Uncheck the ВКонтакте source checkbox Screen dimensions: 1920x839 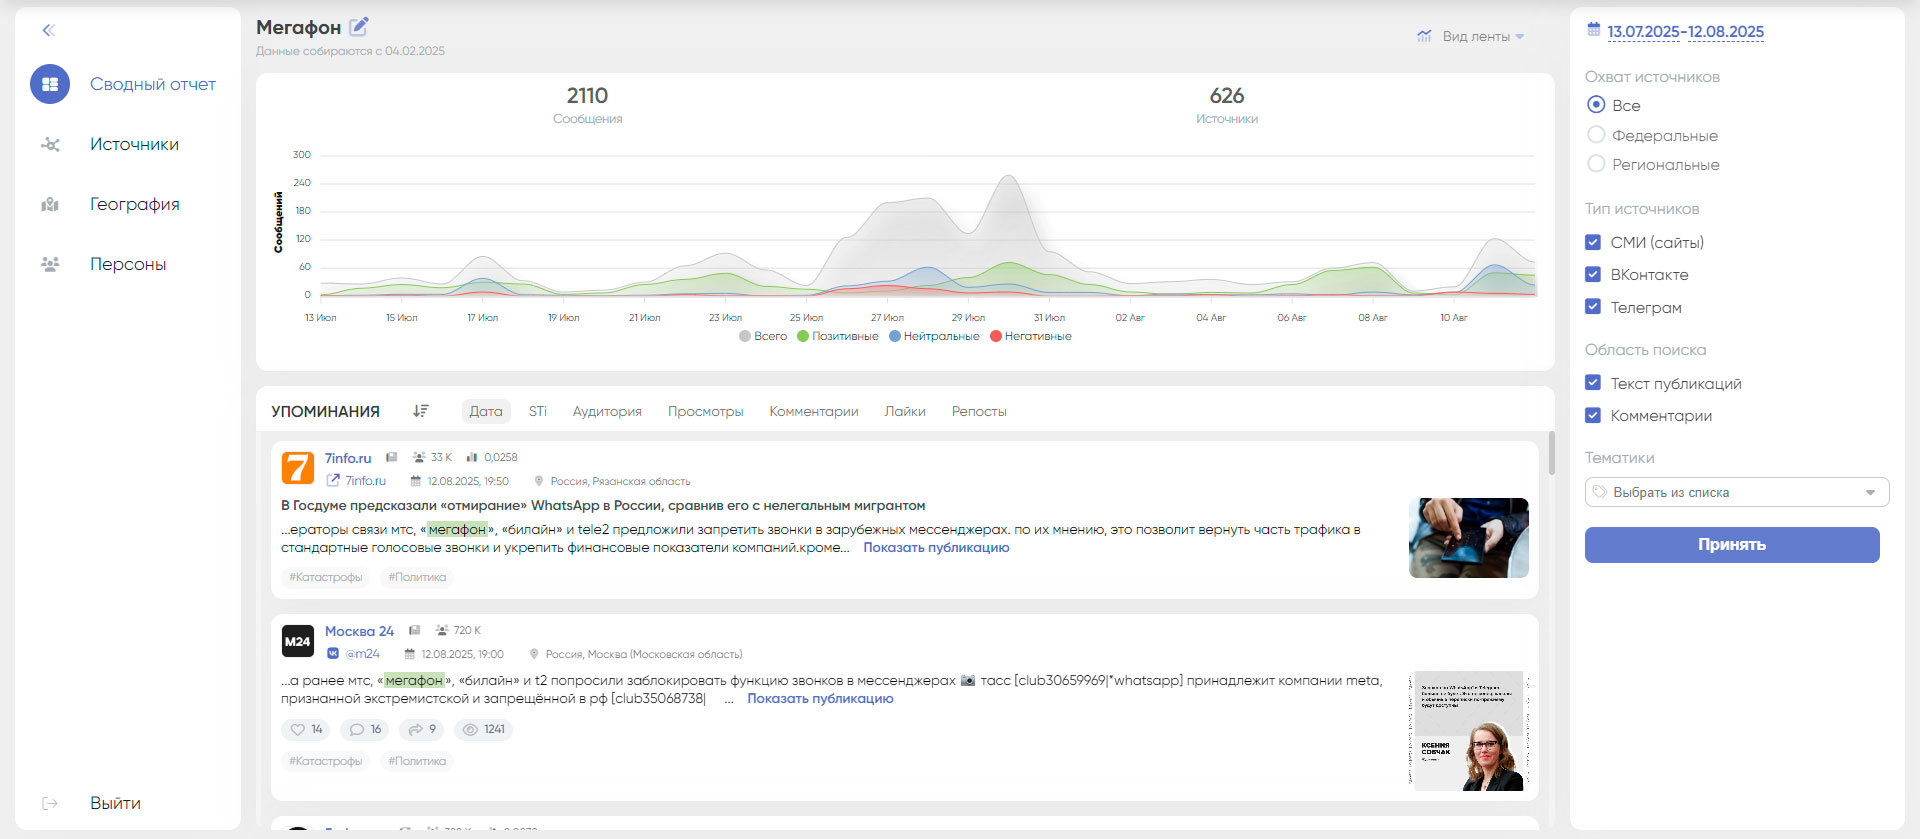[x=1593, y=274]
